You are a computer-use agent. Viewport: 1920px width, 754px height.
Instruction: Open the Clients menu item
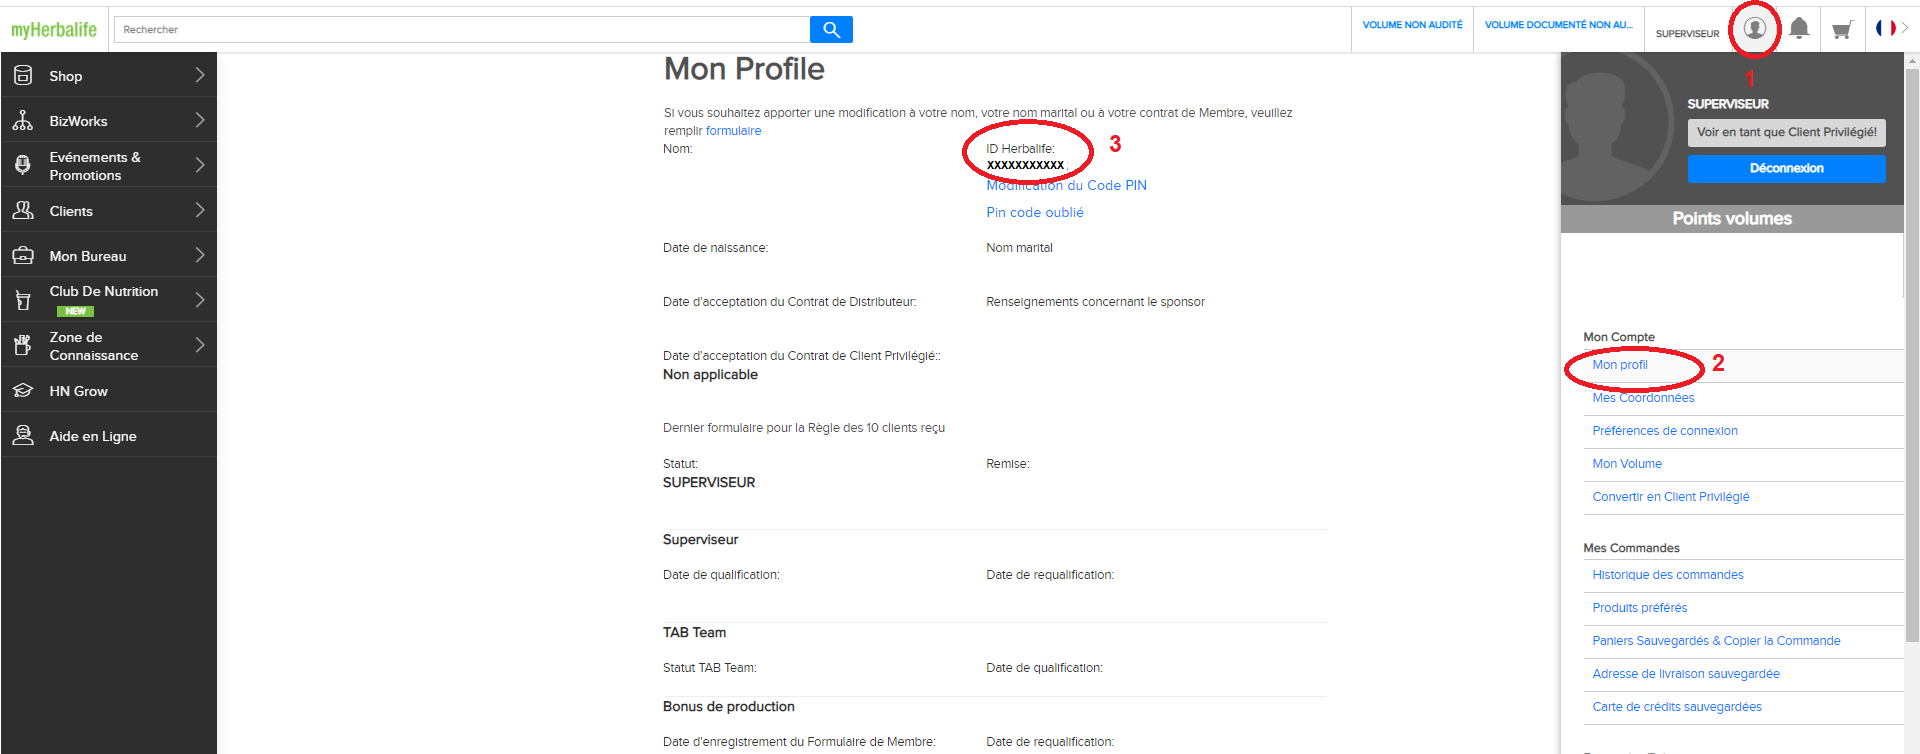click(x=109, y=210)
